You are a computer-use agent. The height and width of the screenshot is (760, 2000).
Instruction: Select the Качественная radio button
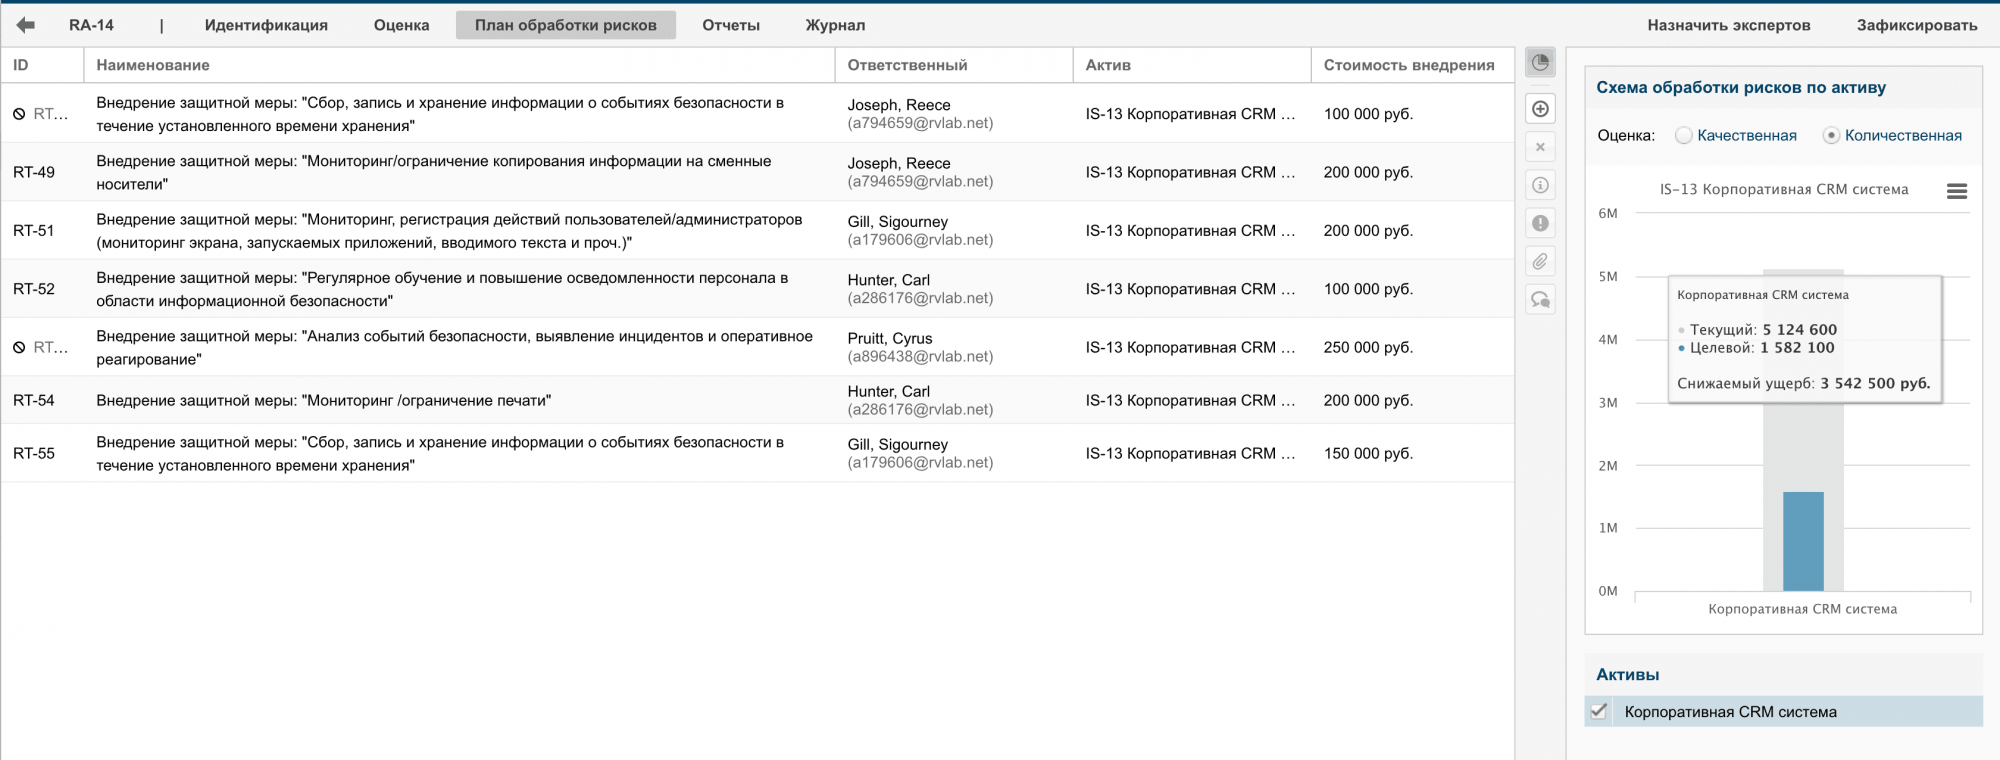[1684, 135]
